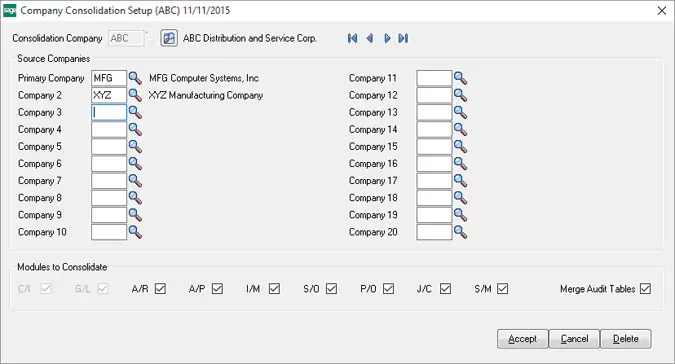This screenshot has height=364, width=675.
Task: Click 'MFG Computer Systems, Inc' company name
Action: (204, 78)
